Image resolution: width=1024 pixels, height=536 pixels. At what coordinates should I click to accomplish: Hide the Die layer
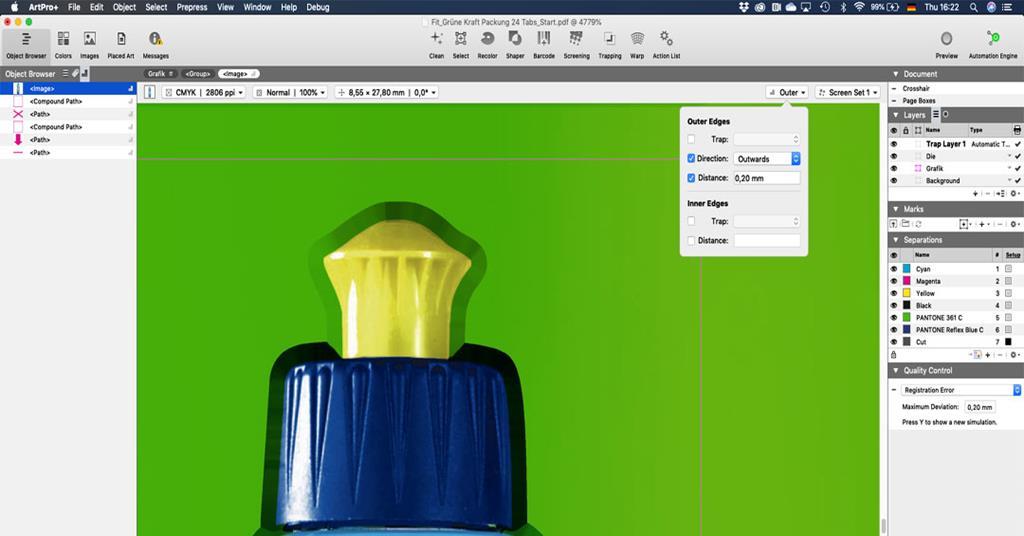(894, 156)
